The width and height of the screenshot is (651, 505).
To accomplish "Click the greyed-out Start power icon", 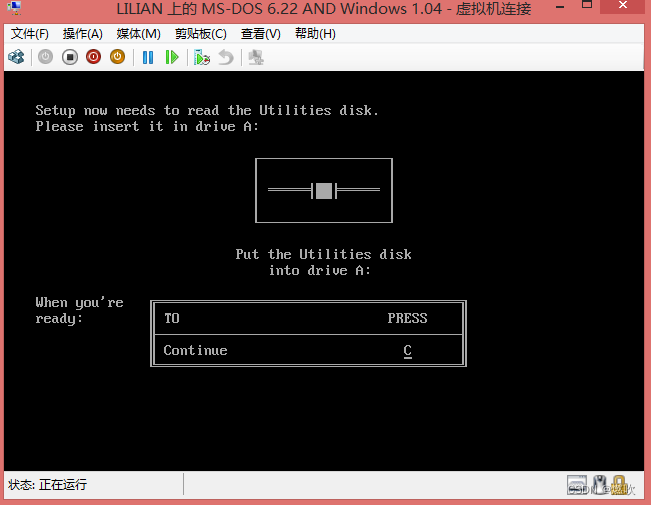I will (x=46, y=57).
